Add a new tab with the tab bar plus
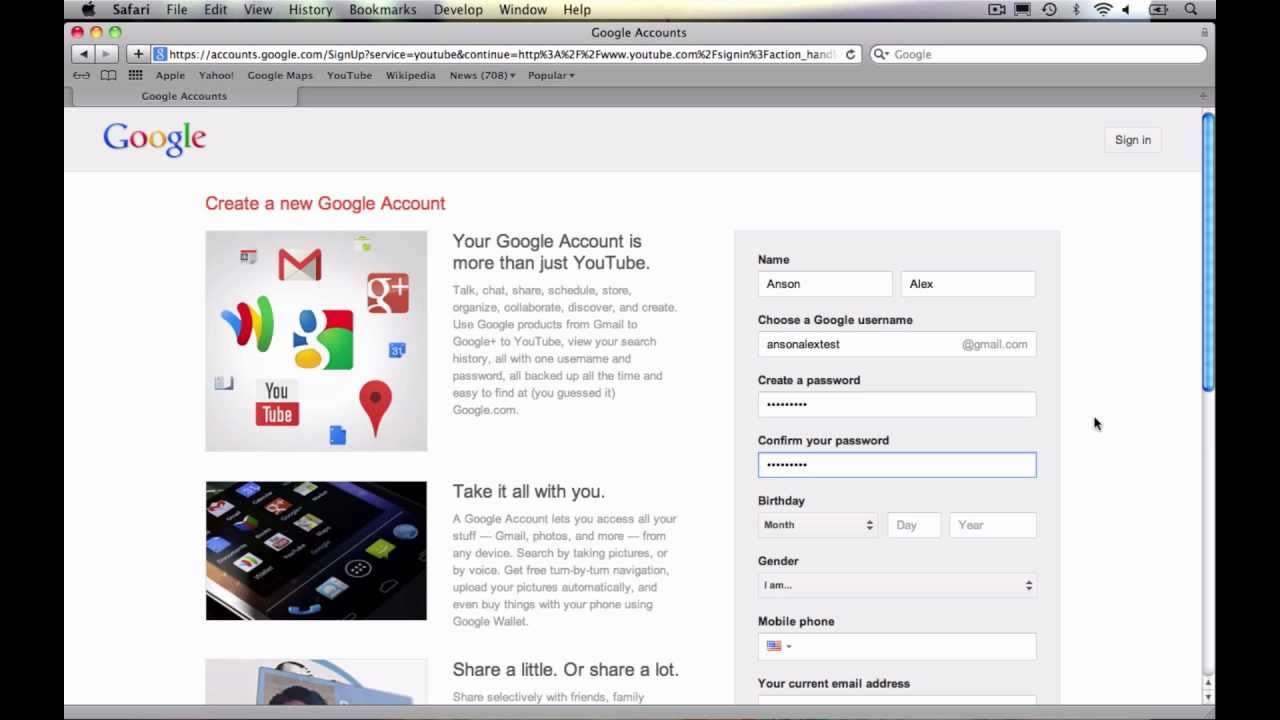Viewport: 1280px width, 720px height. click(x=1203, y=96)
